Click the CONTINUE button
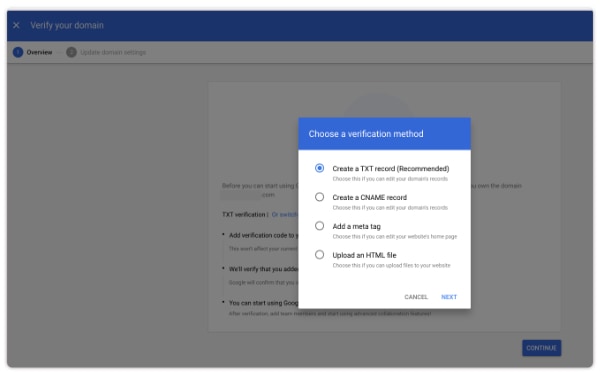Viewport: 600px width, 375px height. click(541, 348)
